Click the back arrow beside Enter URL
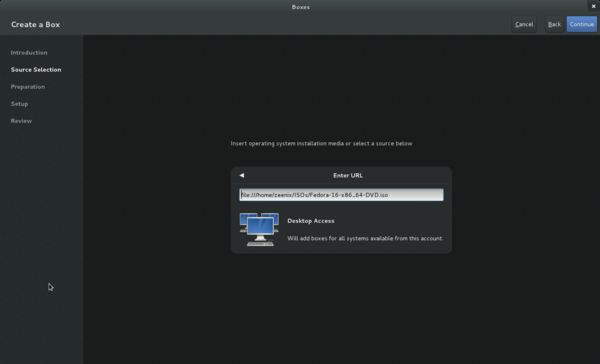This screenshot has height=364, width=600. click(x=242, y=175)
